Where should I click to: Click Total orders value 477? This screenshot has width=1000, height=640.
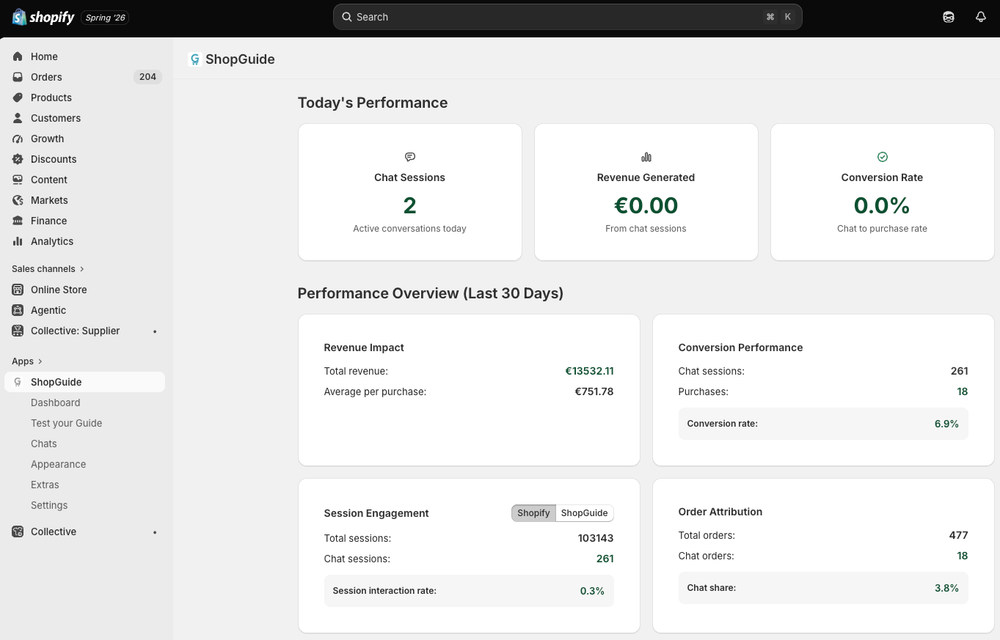959,535
